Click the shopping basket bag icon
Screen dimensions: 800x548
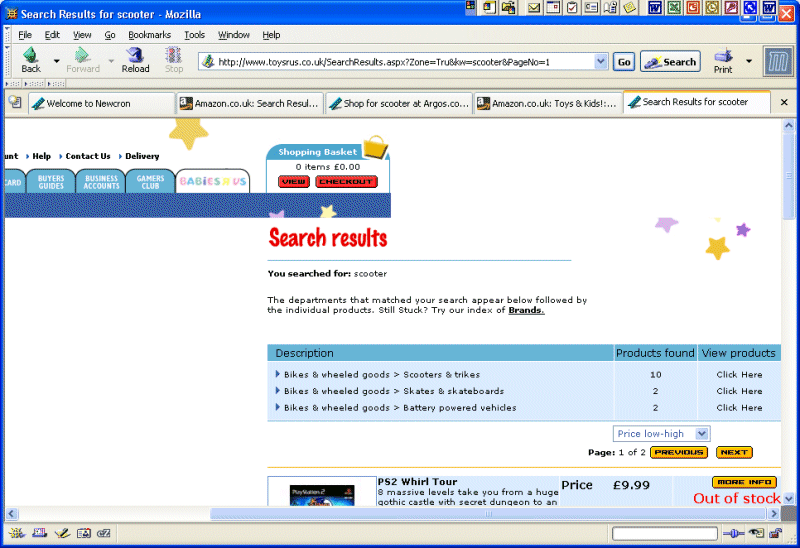click(x=375, y=147)
